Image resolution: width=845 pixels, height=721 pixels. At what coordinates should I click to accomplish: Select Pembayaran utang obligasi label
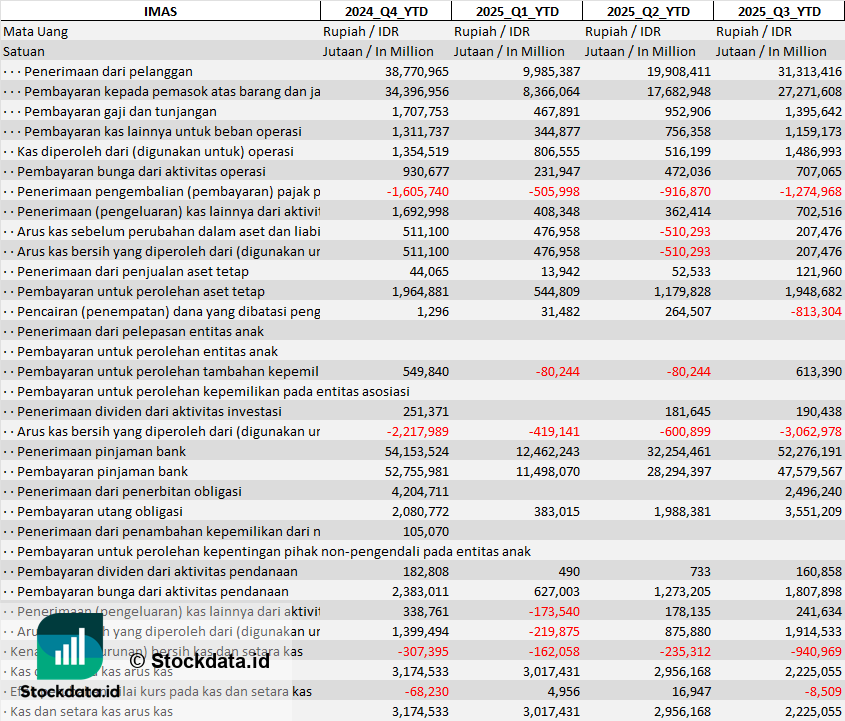[x=100, y=511]
